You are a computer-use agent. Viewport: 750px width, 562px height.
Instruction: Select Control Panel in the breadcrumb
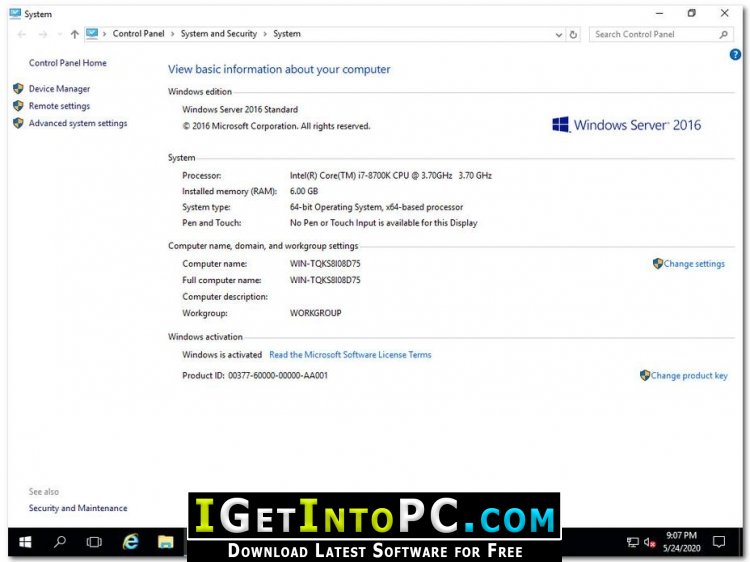tap(138, 33)
